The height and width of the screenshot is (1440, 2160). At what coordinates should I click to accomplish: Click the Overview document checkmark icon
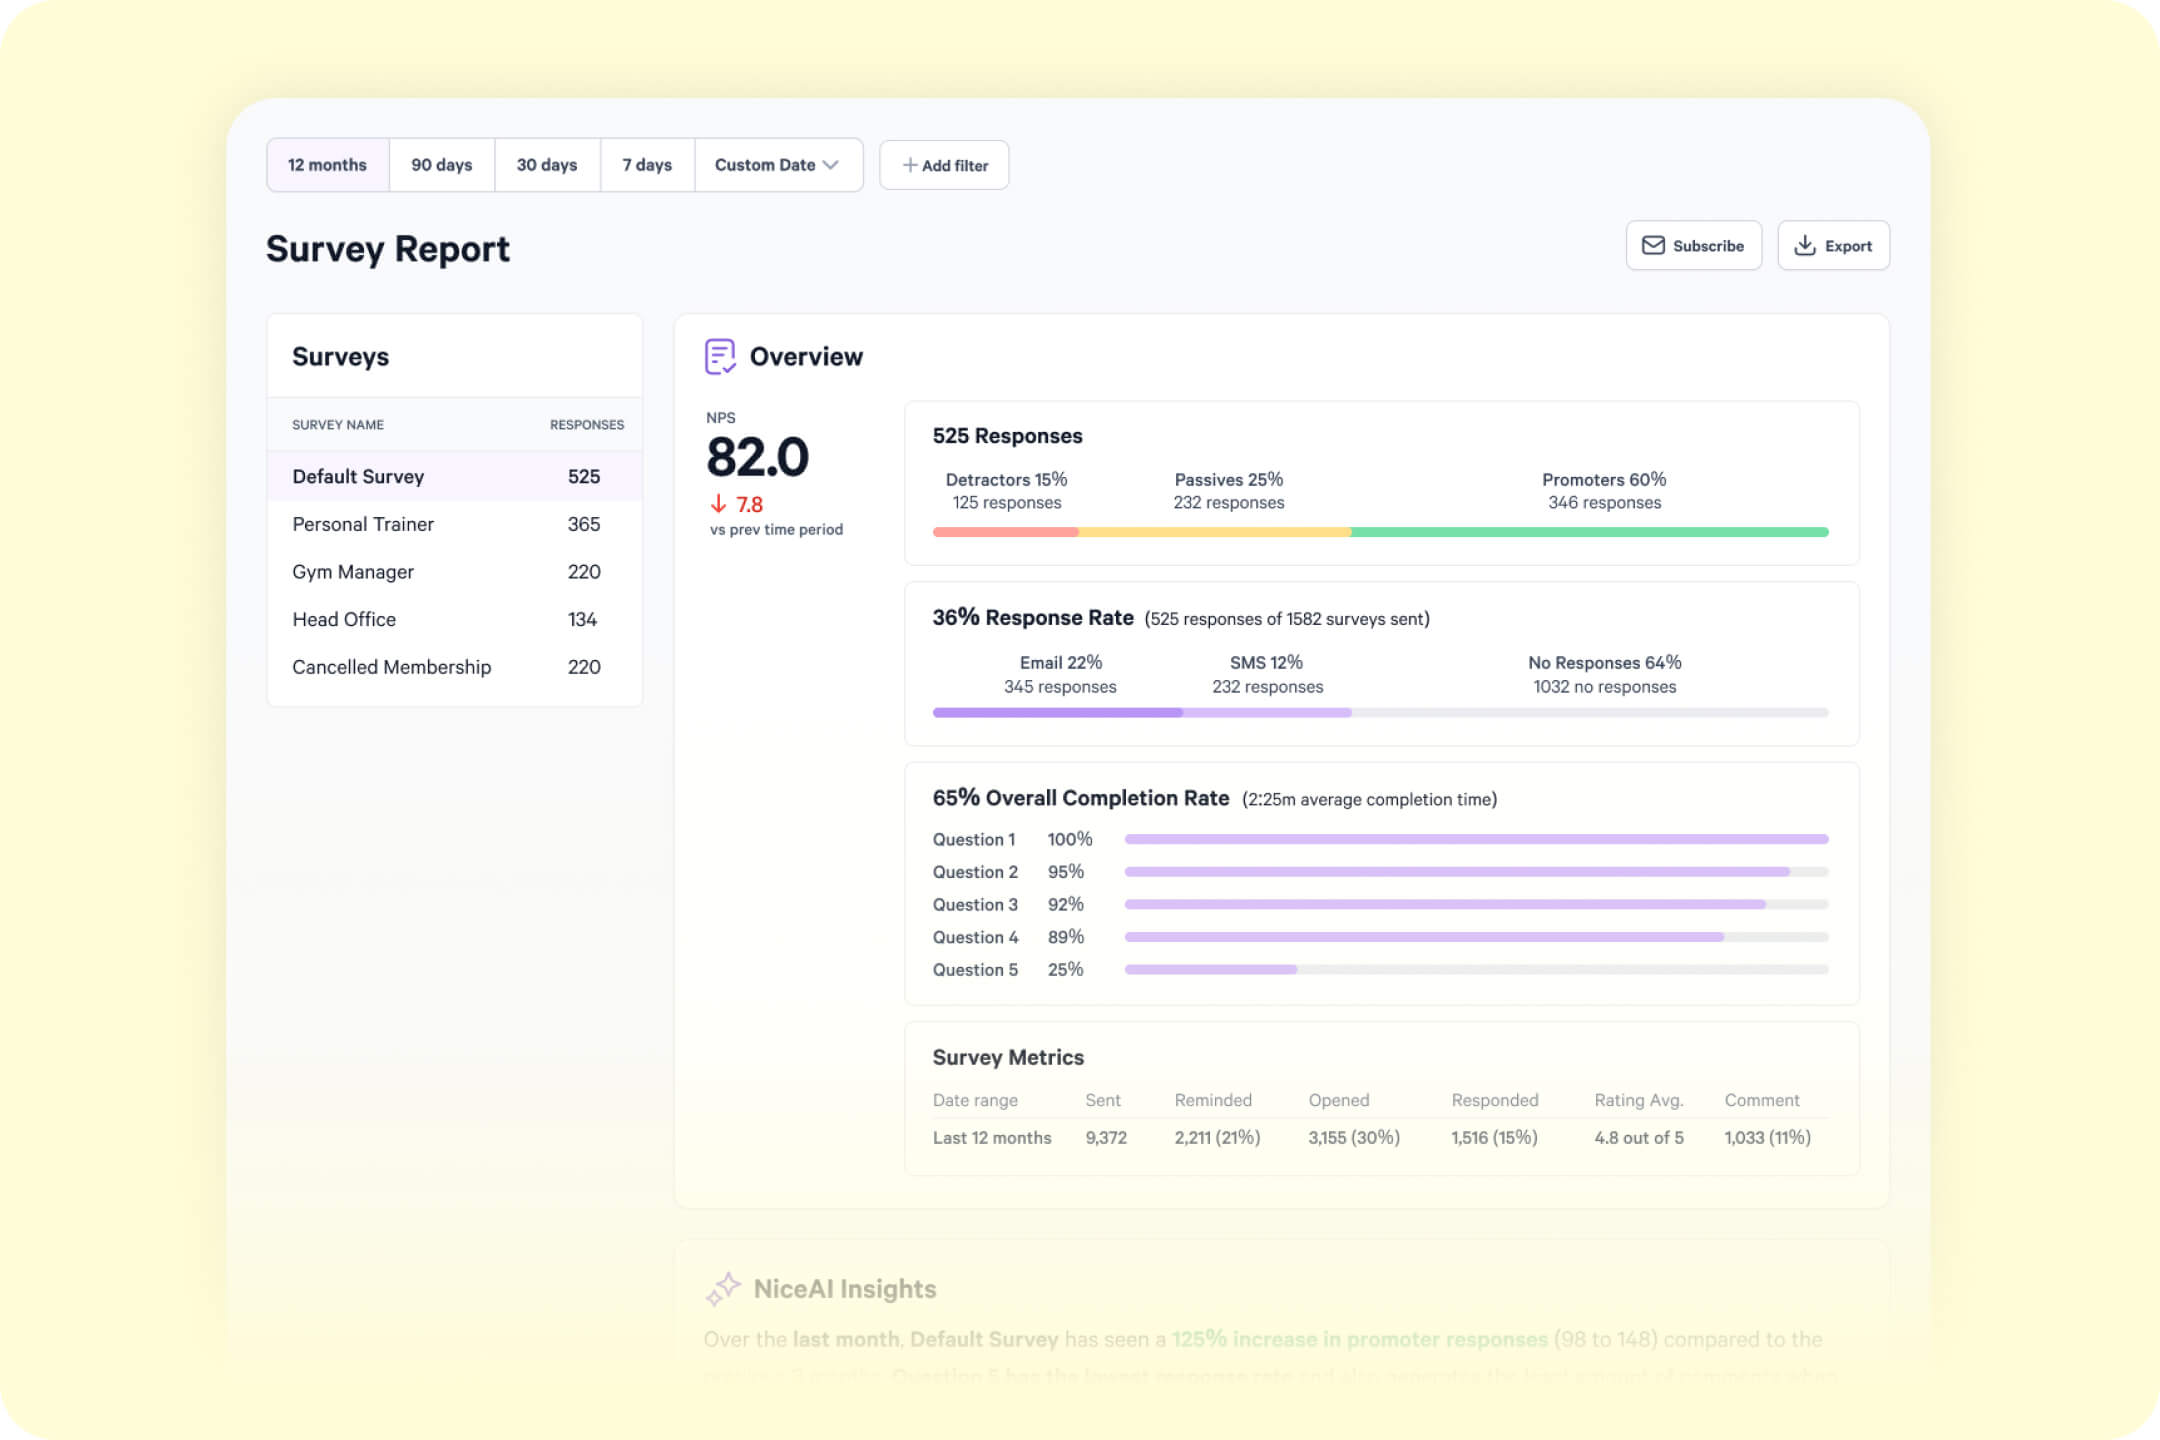[720, 356]
